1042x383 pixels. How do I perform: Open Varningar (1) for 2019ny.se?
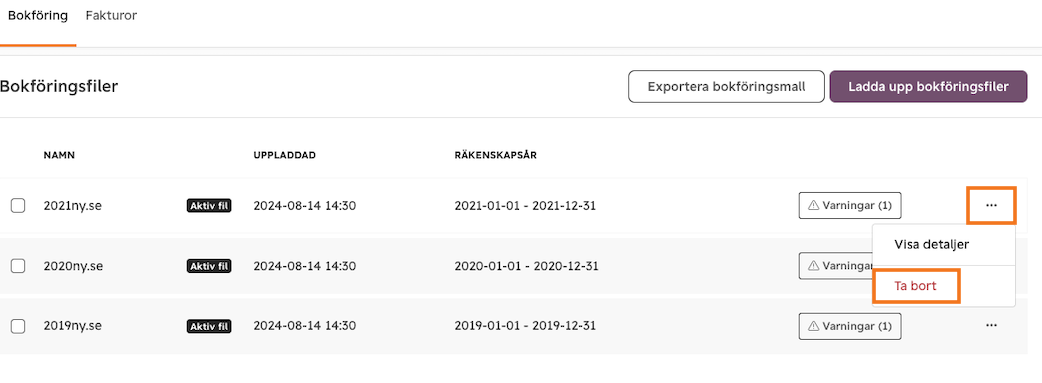pyautogui.click(x=850, y=326)
